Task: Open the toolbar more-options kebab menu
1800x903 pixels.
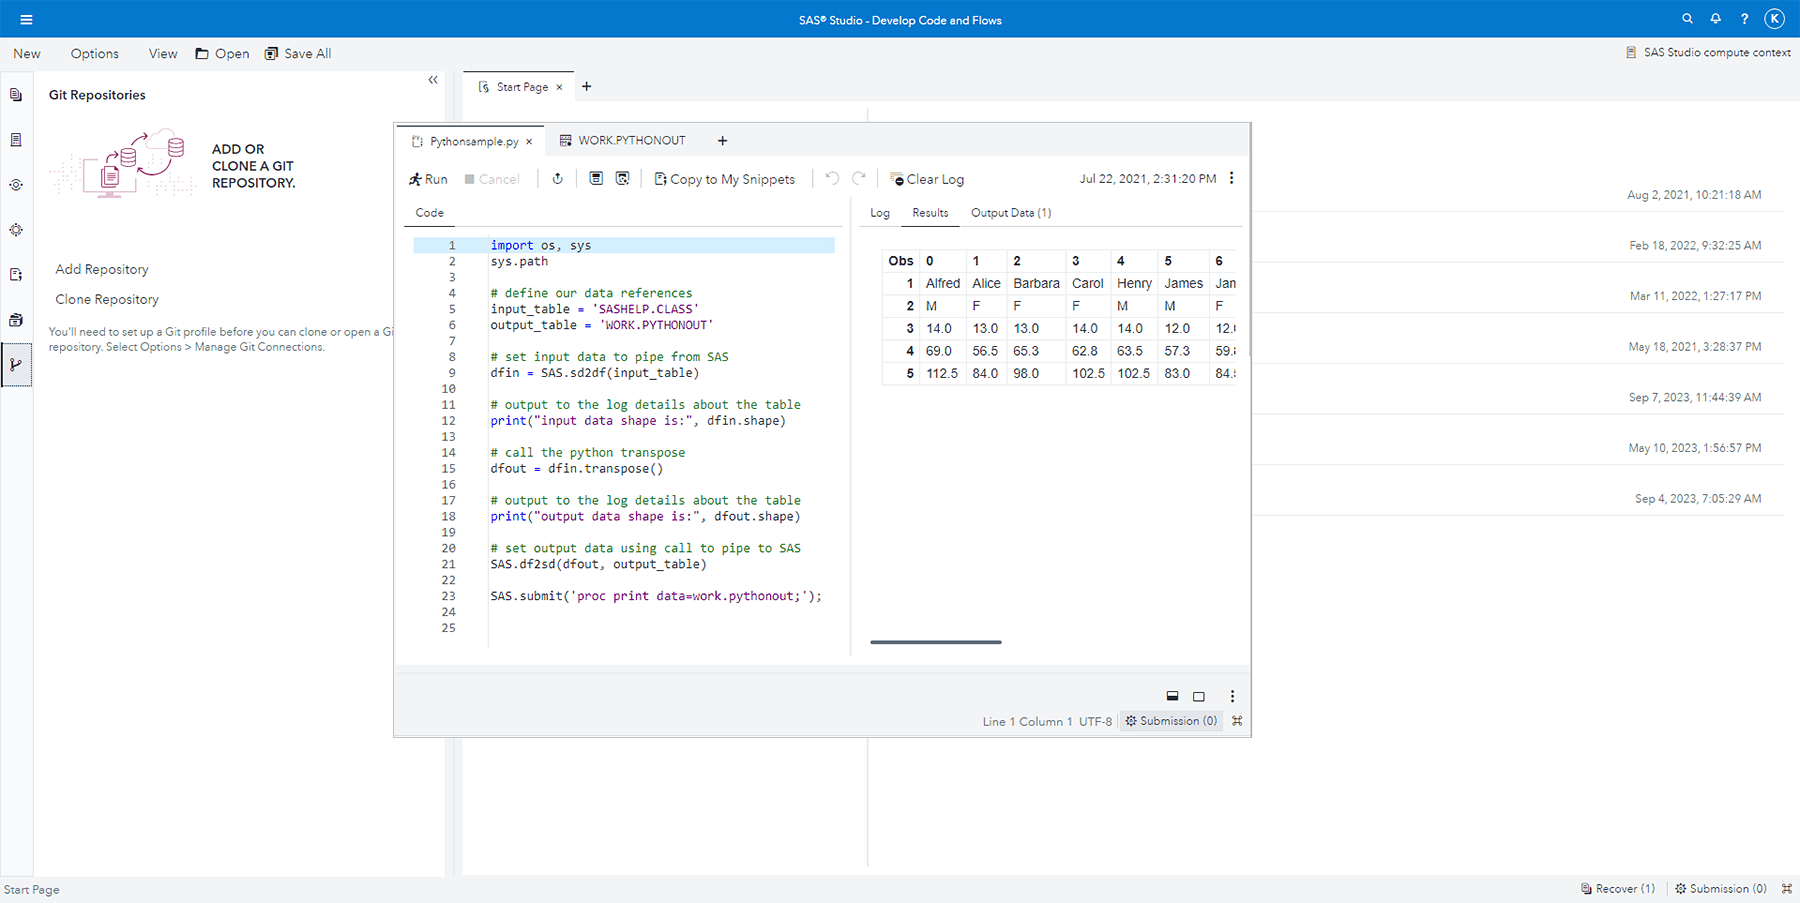Action: pyautogui.click(x=1232, y=178)
